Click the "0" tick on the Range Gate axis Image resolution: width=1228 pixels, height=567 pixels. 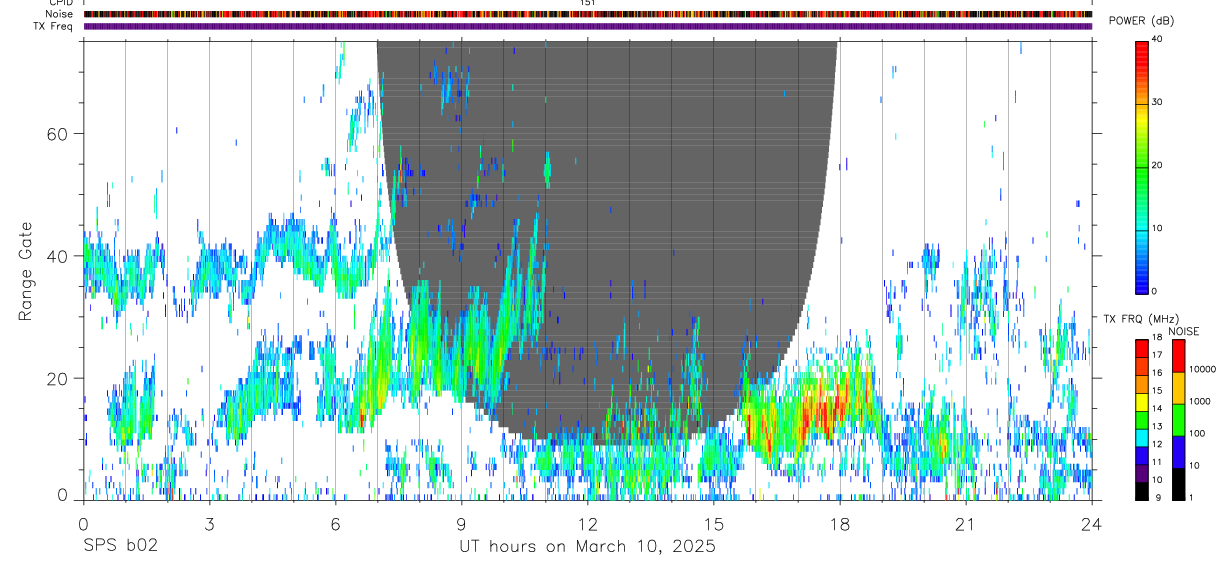pyautogui.click(x=62, y=496)
